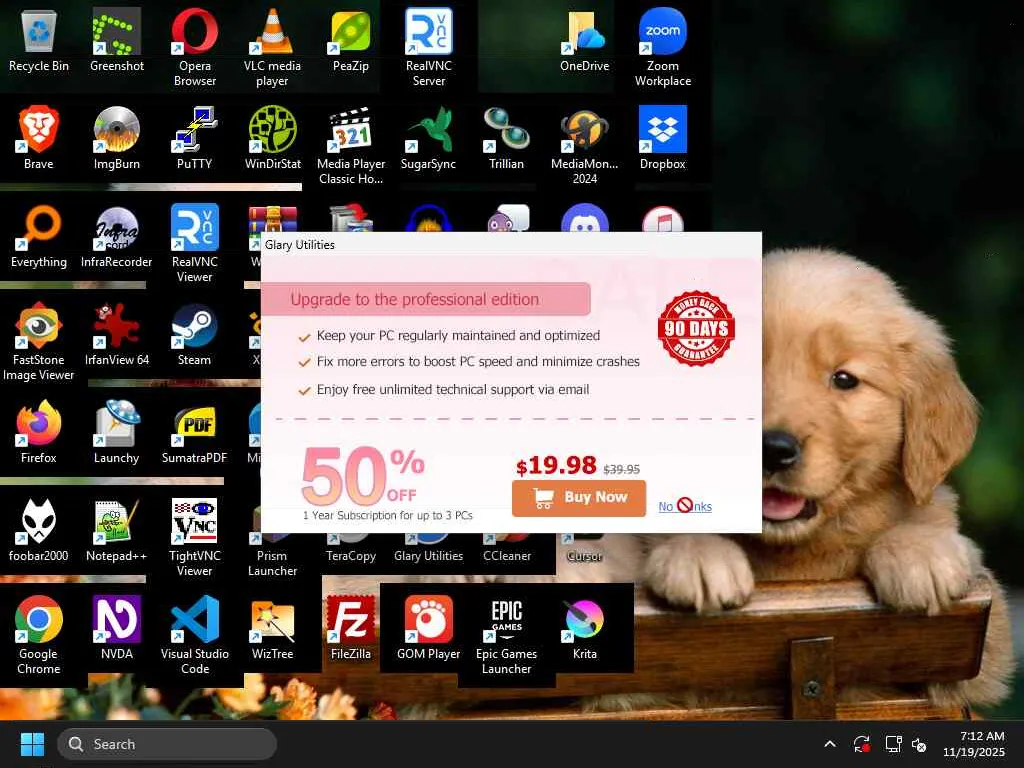Launch Trillian desktop icon
The width and height of the screenshot is (1024, 768).
507,137
